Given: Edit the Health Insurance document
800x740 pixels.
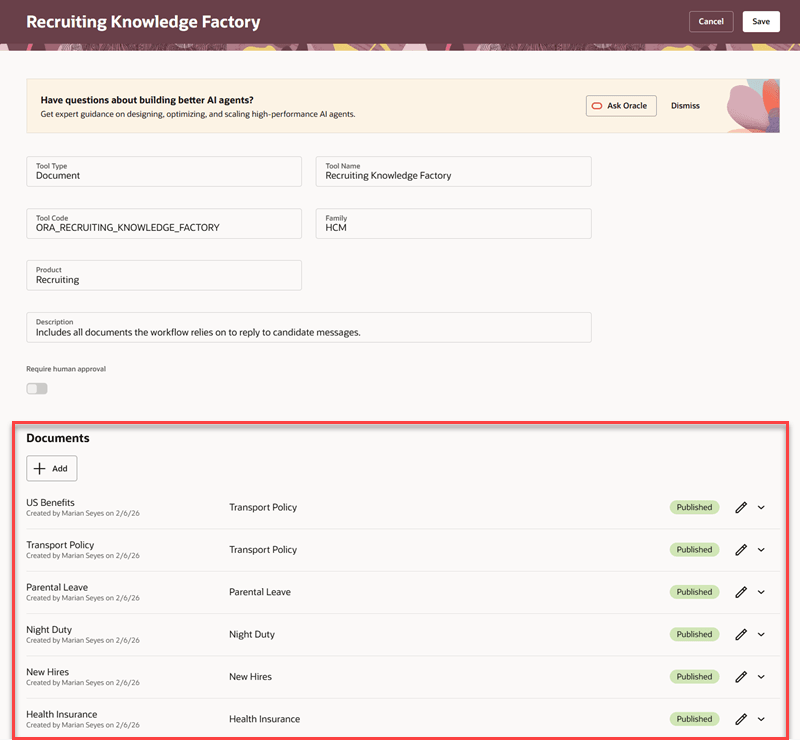Looking at the screenshot, I should pyautogui.click(x=740, y=718).
